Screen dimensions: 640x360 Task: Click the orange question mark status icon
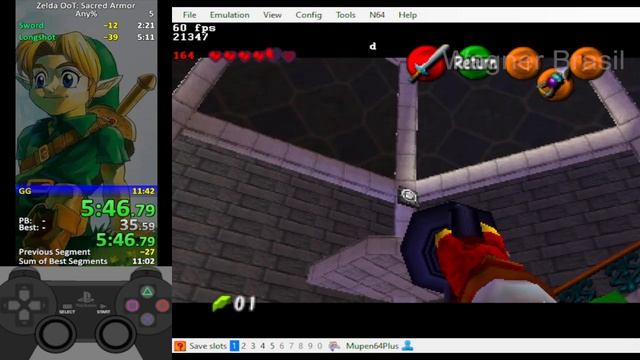click(180, 346)
